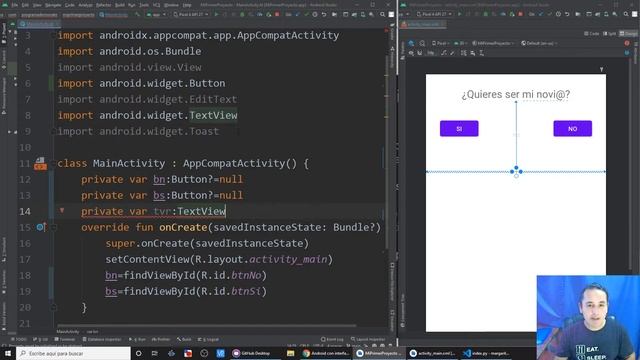Click line number 14 in the gutter
640x360 pixels.
pyautogui.click(x=24, y=211)
